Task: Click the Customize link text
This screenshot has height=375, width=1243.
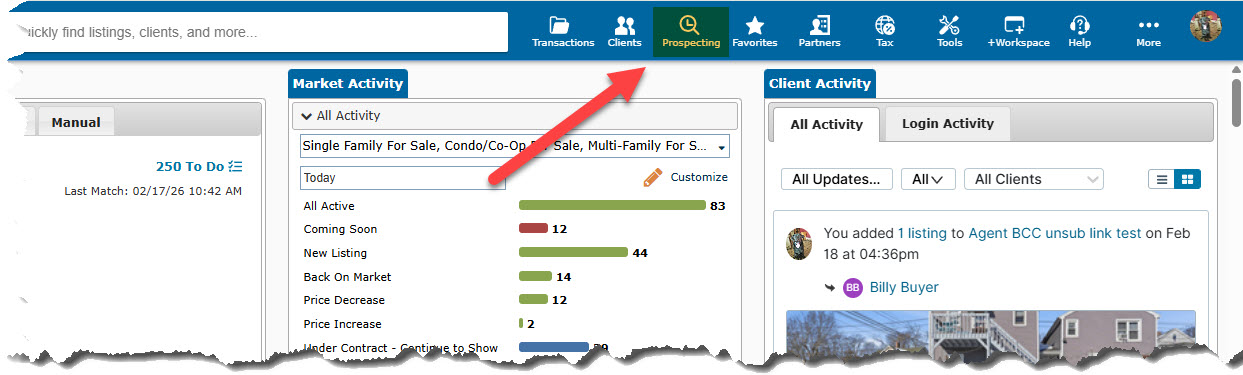Action: (x=699, y=177)
